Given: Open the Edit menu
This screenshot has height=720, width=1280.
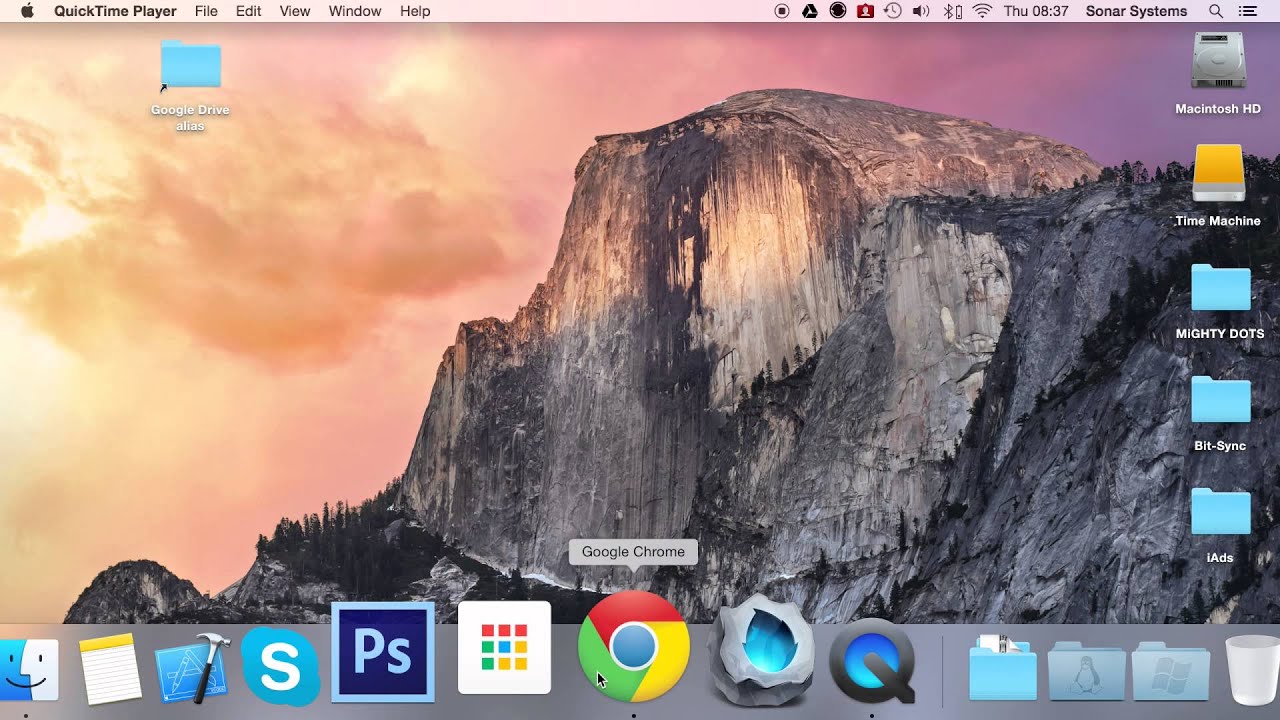Looking at the screenshot, I should click(248, 11).
